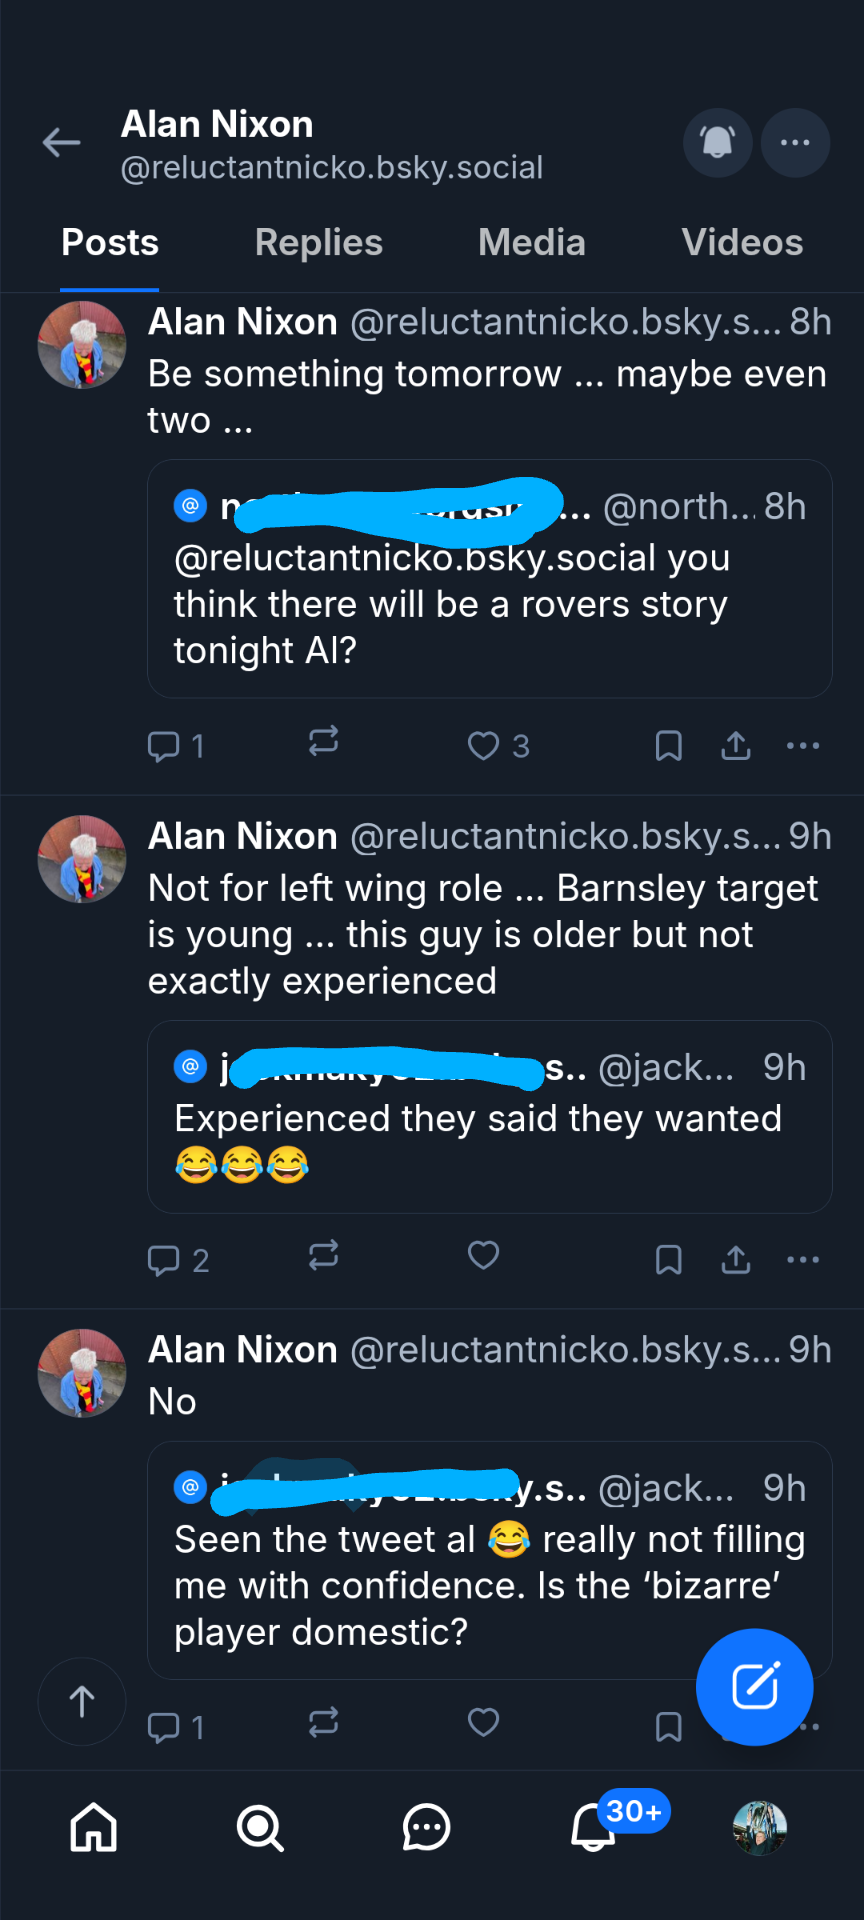The width and height of the screenshot is (864, 1920).
Task: Bookmark the "Be something tomorrow" post
Action: [668, 746]
